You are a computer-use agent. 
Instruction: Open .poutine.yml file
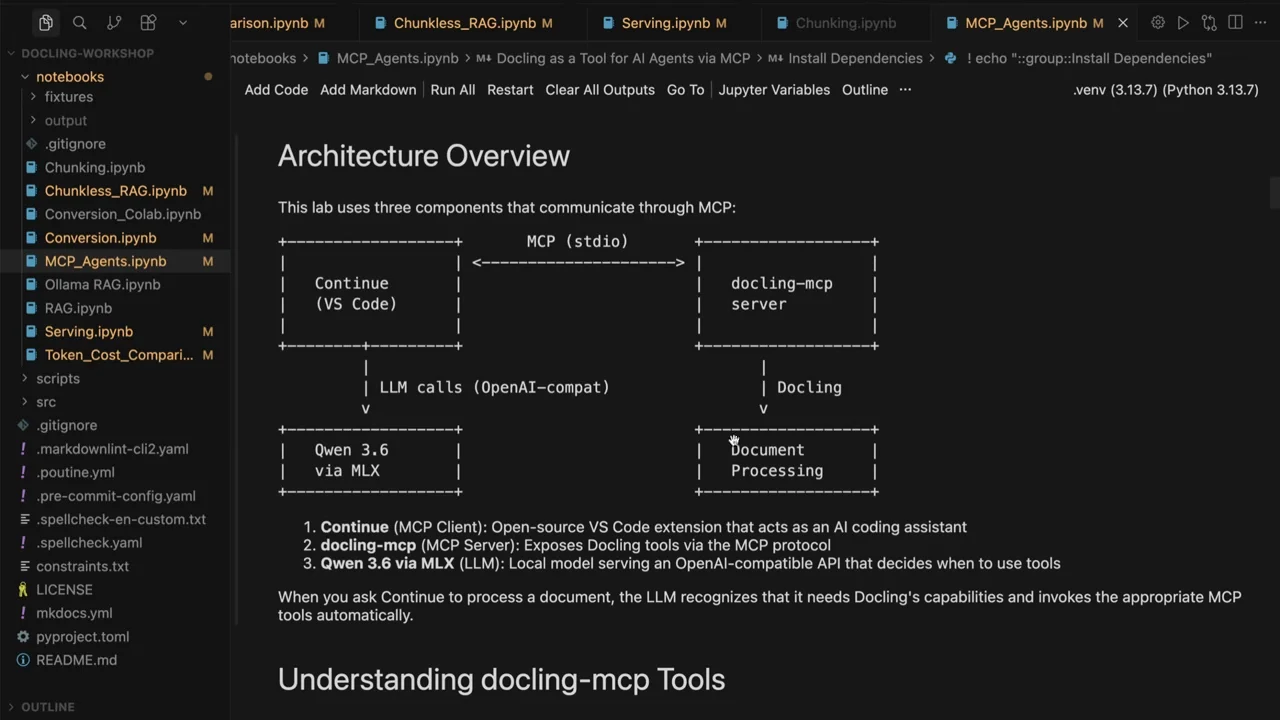pos(75,472)
